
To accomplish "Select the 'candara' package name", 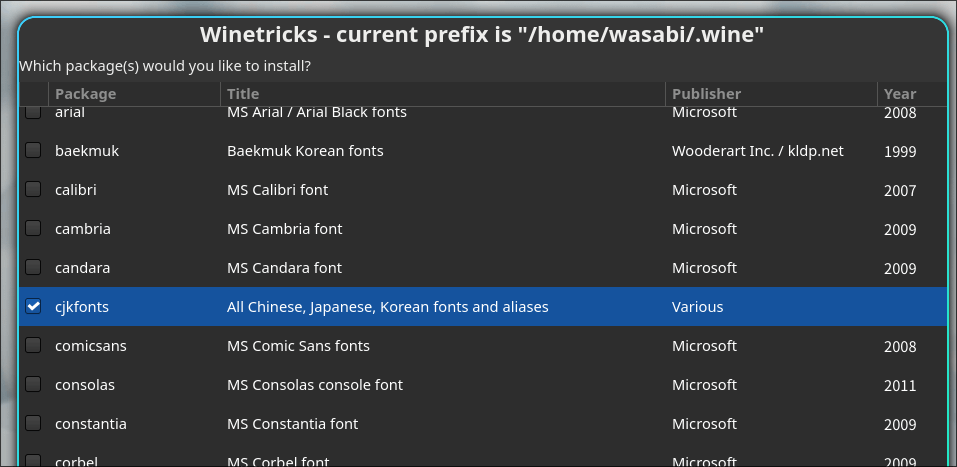I will point(82,268).
